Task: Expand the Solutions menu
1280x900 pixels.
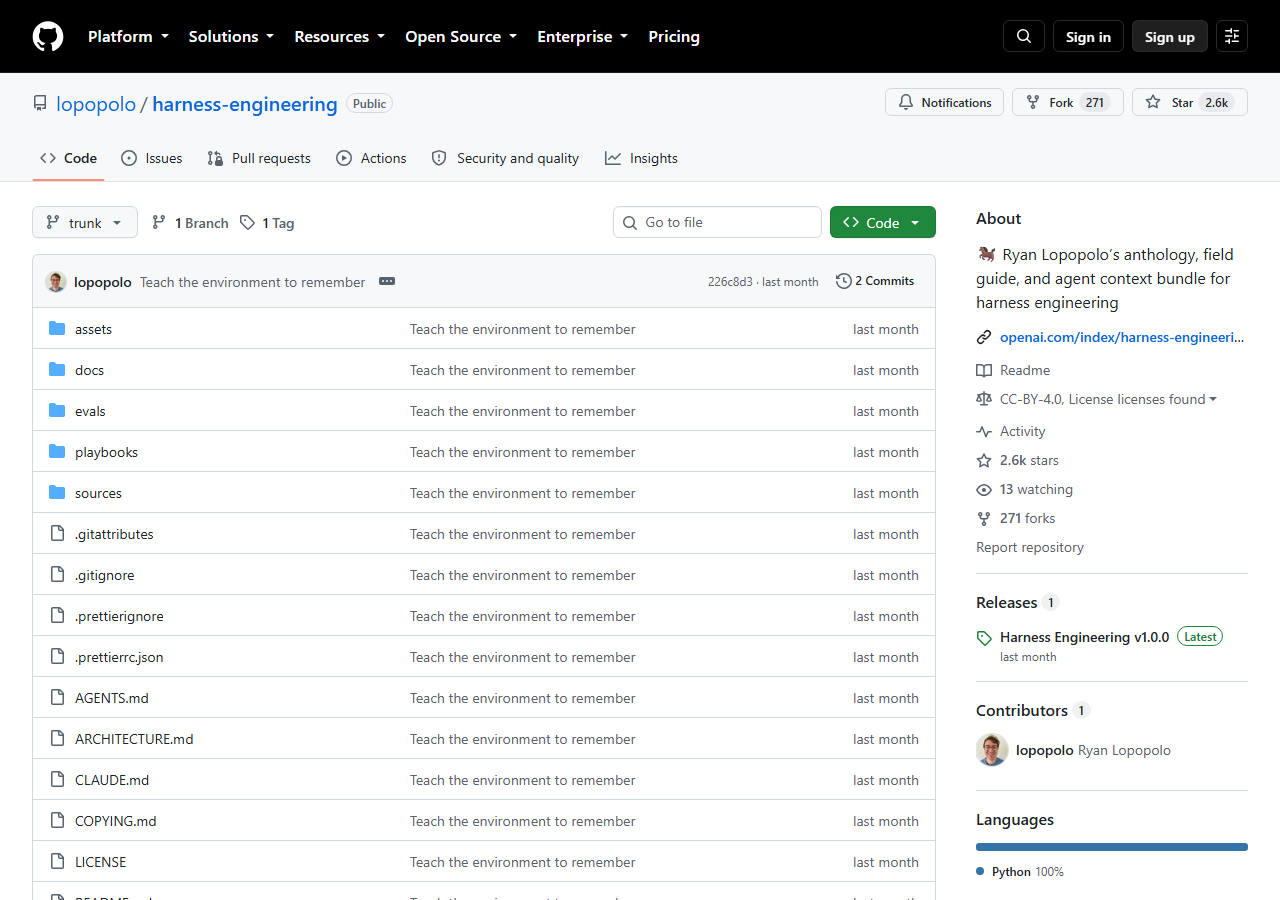Action: point(231,36)
